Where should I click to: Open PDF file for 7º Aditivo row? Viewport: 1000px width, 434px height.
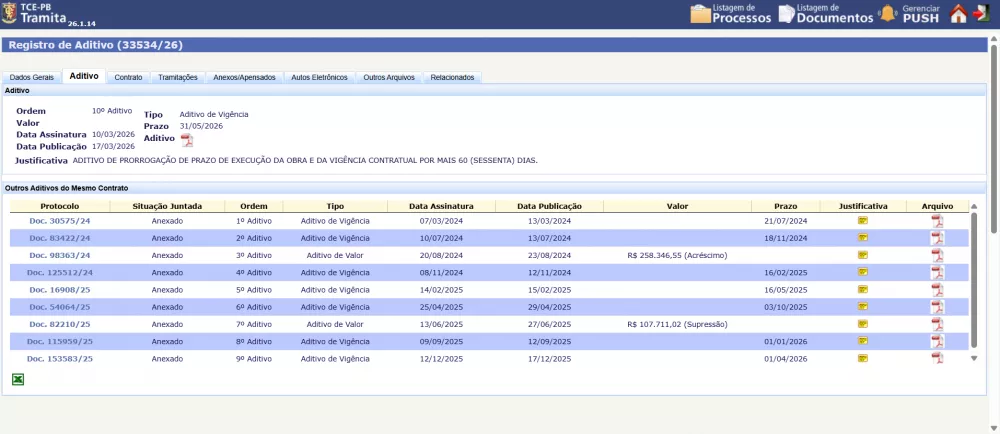(x=937, y=324)
